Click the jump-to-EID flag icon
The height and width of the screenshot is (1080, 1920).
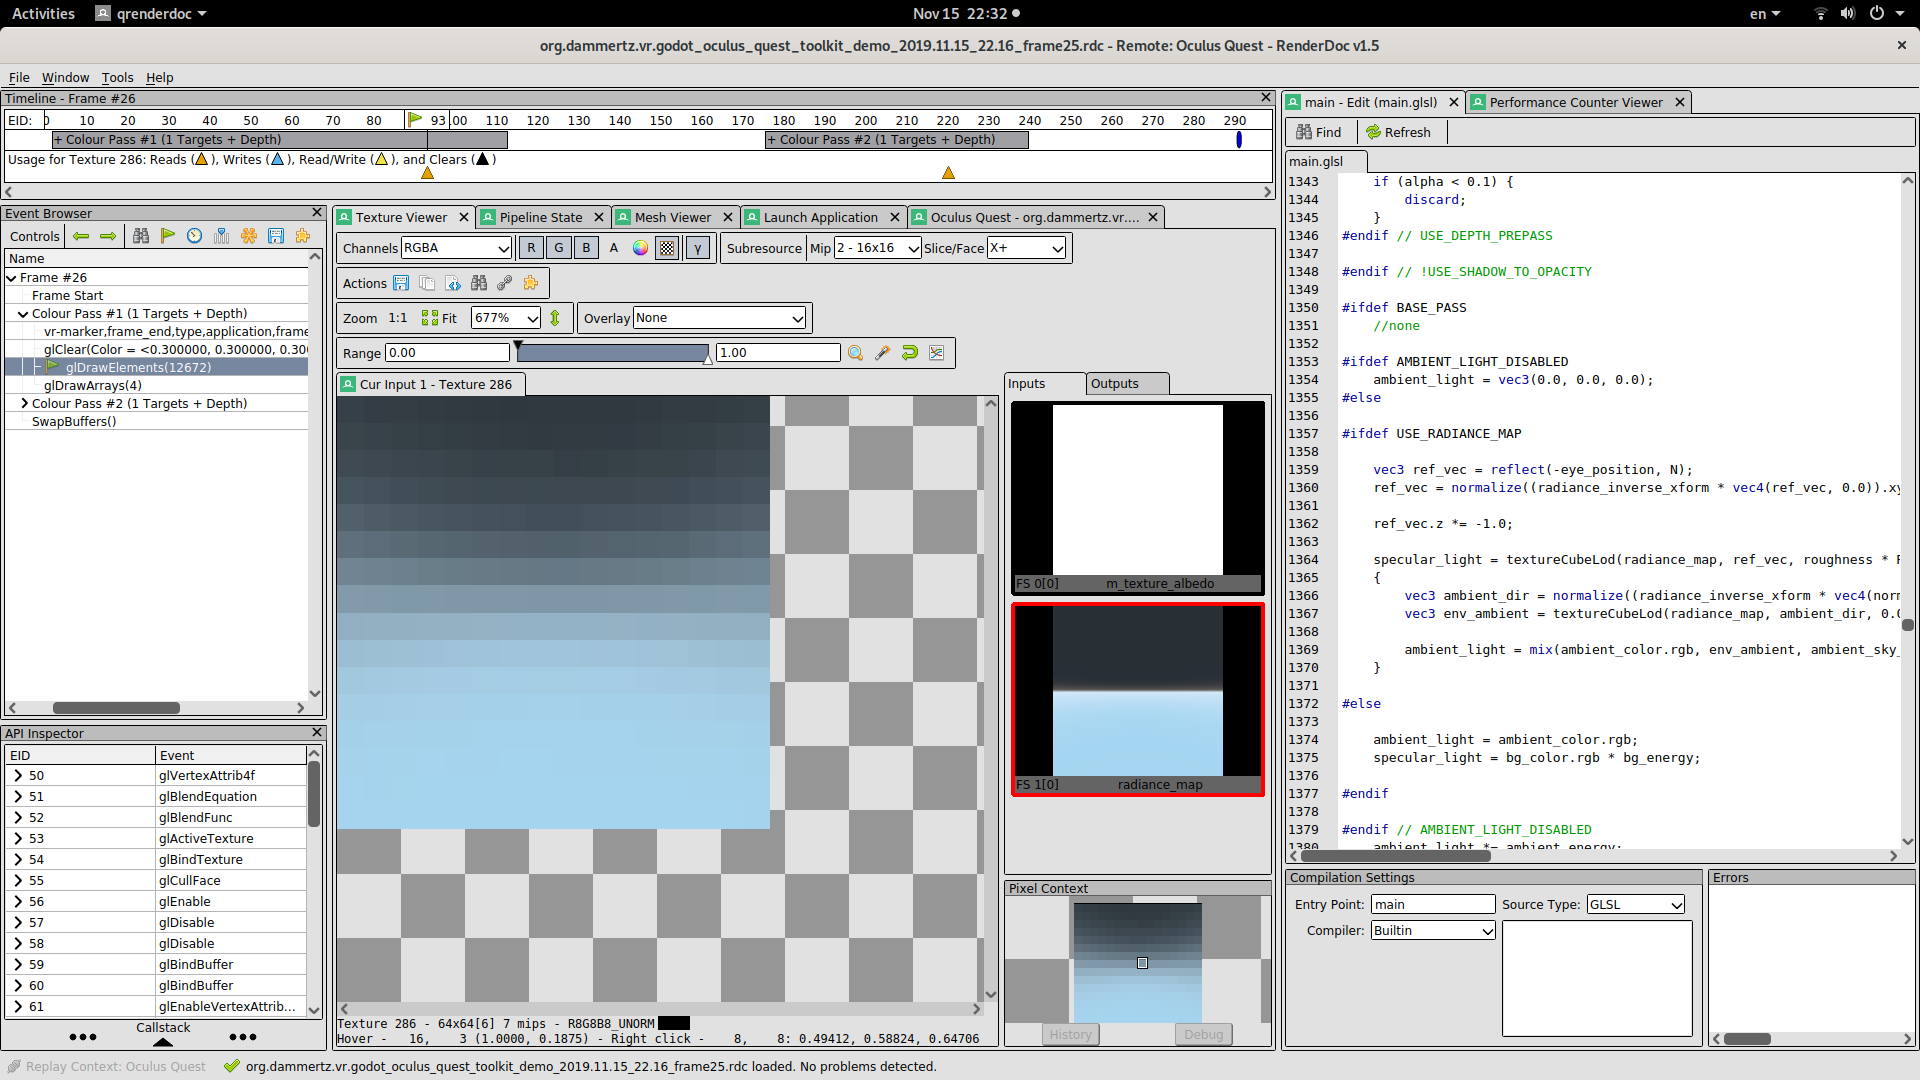tap(168, 236)
